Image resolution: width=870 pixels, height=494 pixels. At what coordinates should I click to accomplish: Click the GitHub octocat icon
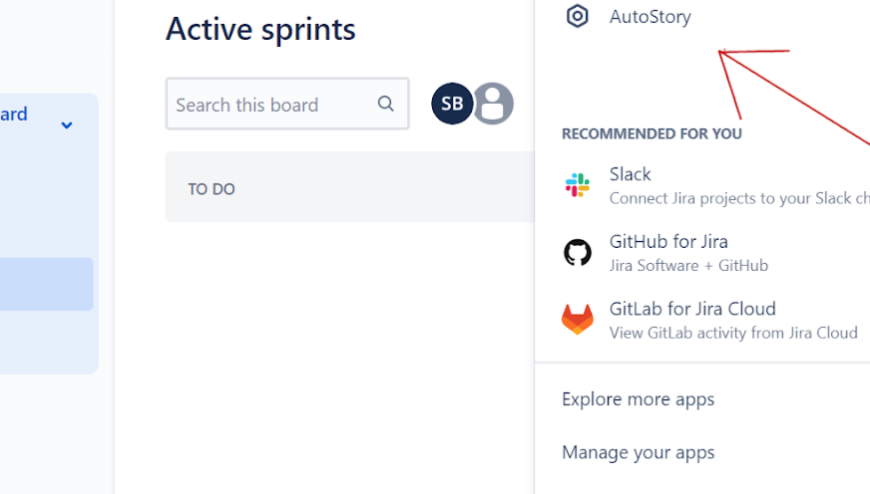click(577, 252)
